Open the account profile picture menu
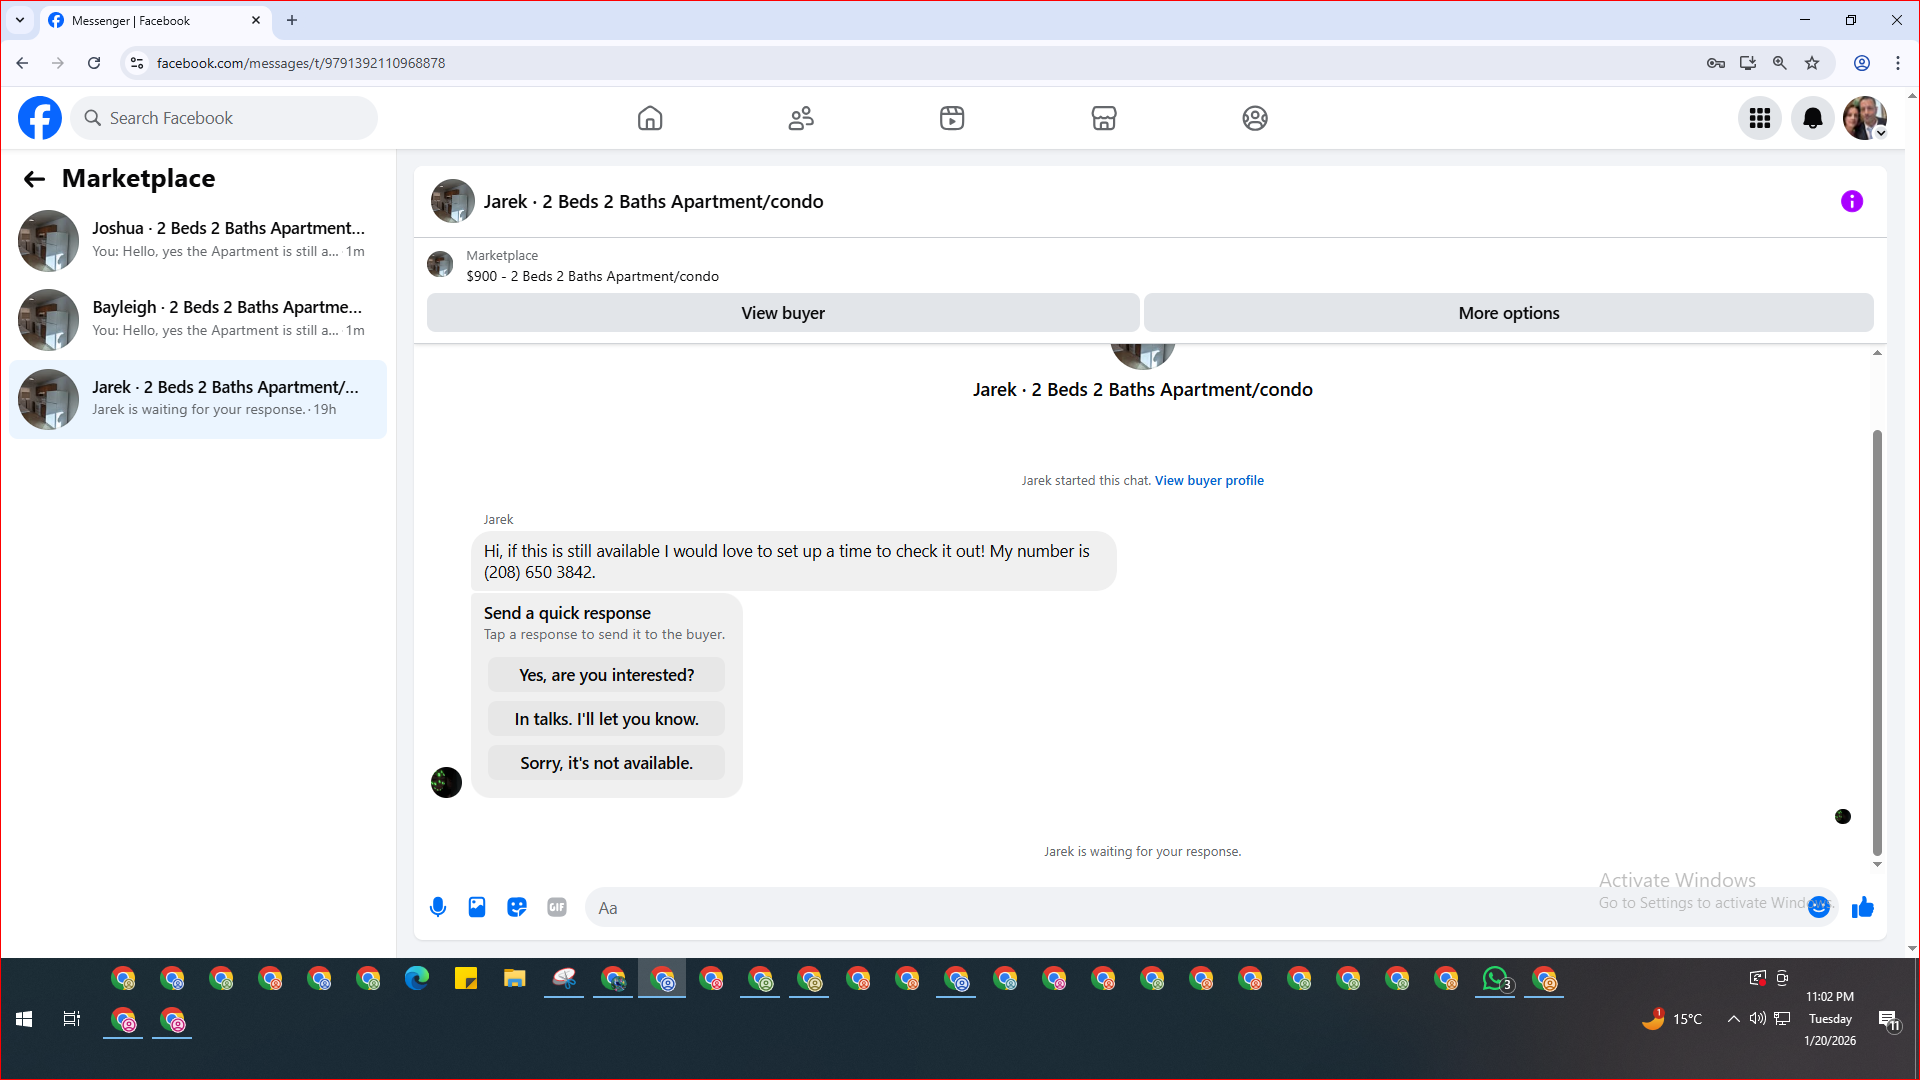The height and width of the screenshot is (1080, 1920). 1865,118
